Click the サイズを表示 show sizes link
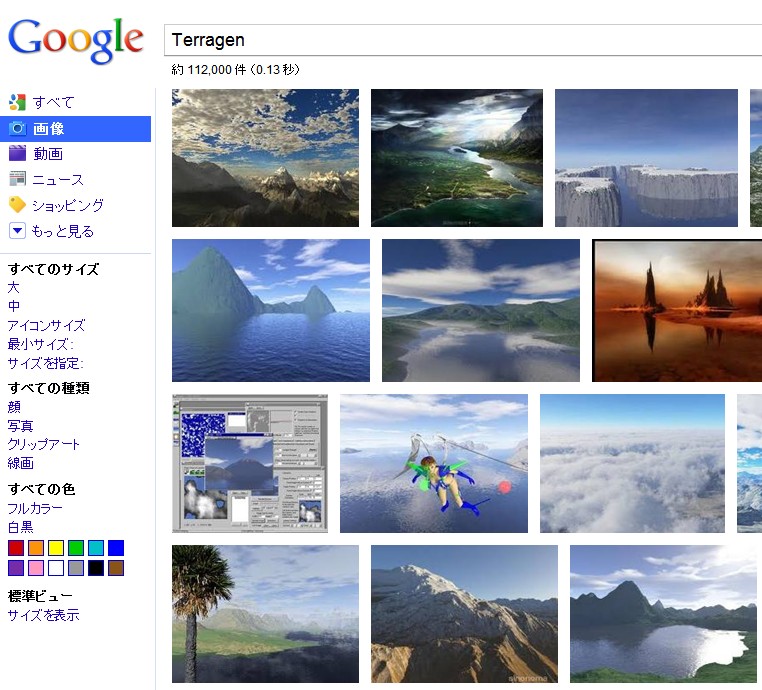 click(43, 615)
